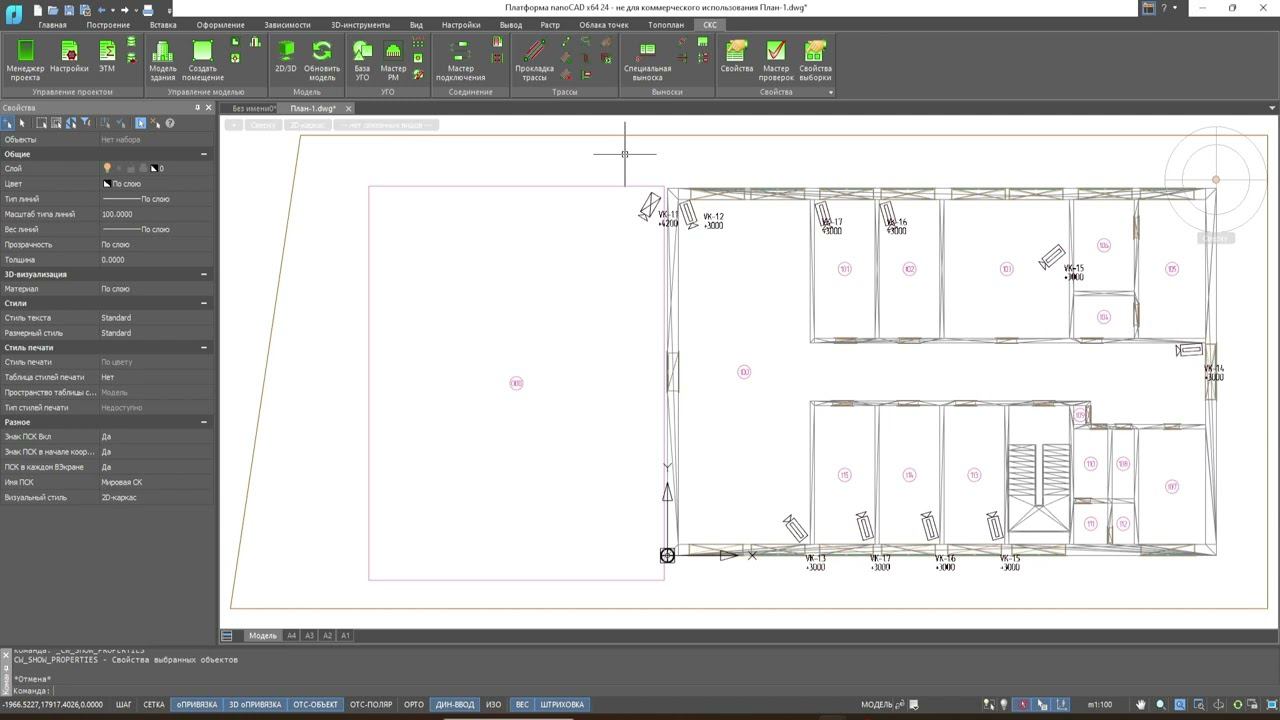Image resolution: width=1280 pixels, height=720 pixels.
Task: Open Свойства tool in СКС ribbon
Action: [736, 56]
